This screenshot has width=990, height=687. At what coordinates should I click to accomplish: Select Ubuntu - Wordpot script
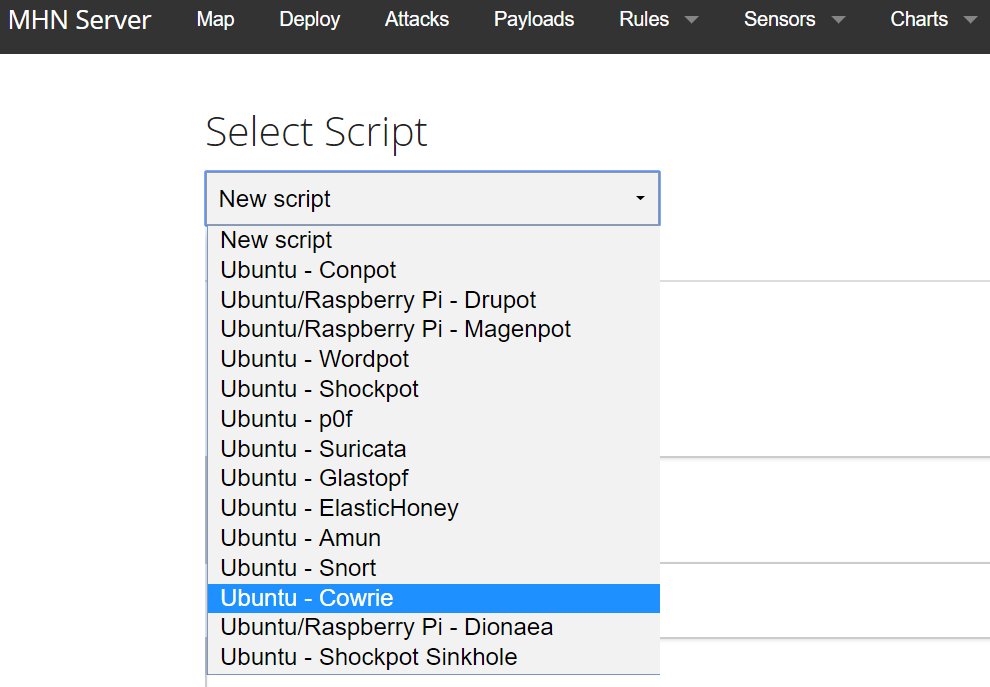(315, 359)
